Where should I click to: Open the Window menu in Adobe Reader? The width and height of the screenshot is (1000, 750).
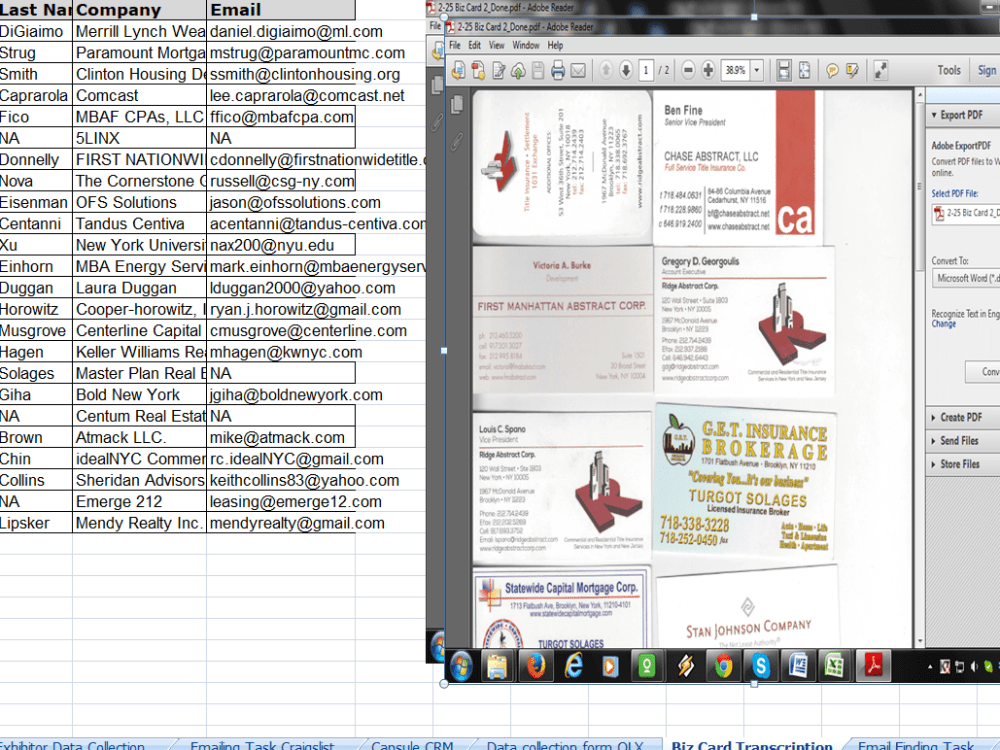pyautogui.click(x=526, y=45)
